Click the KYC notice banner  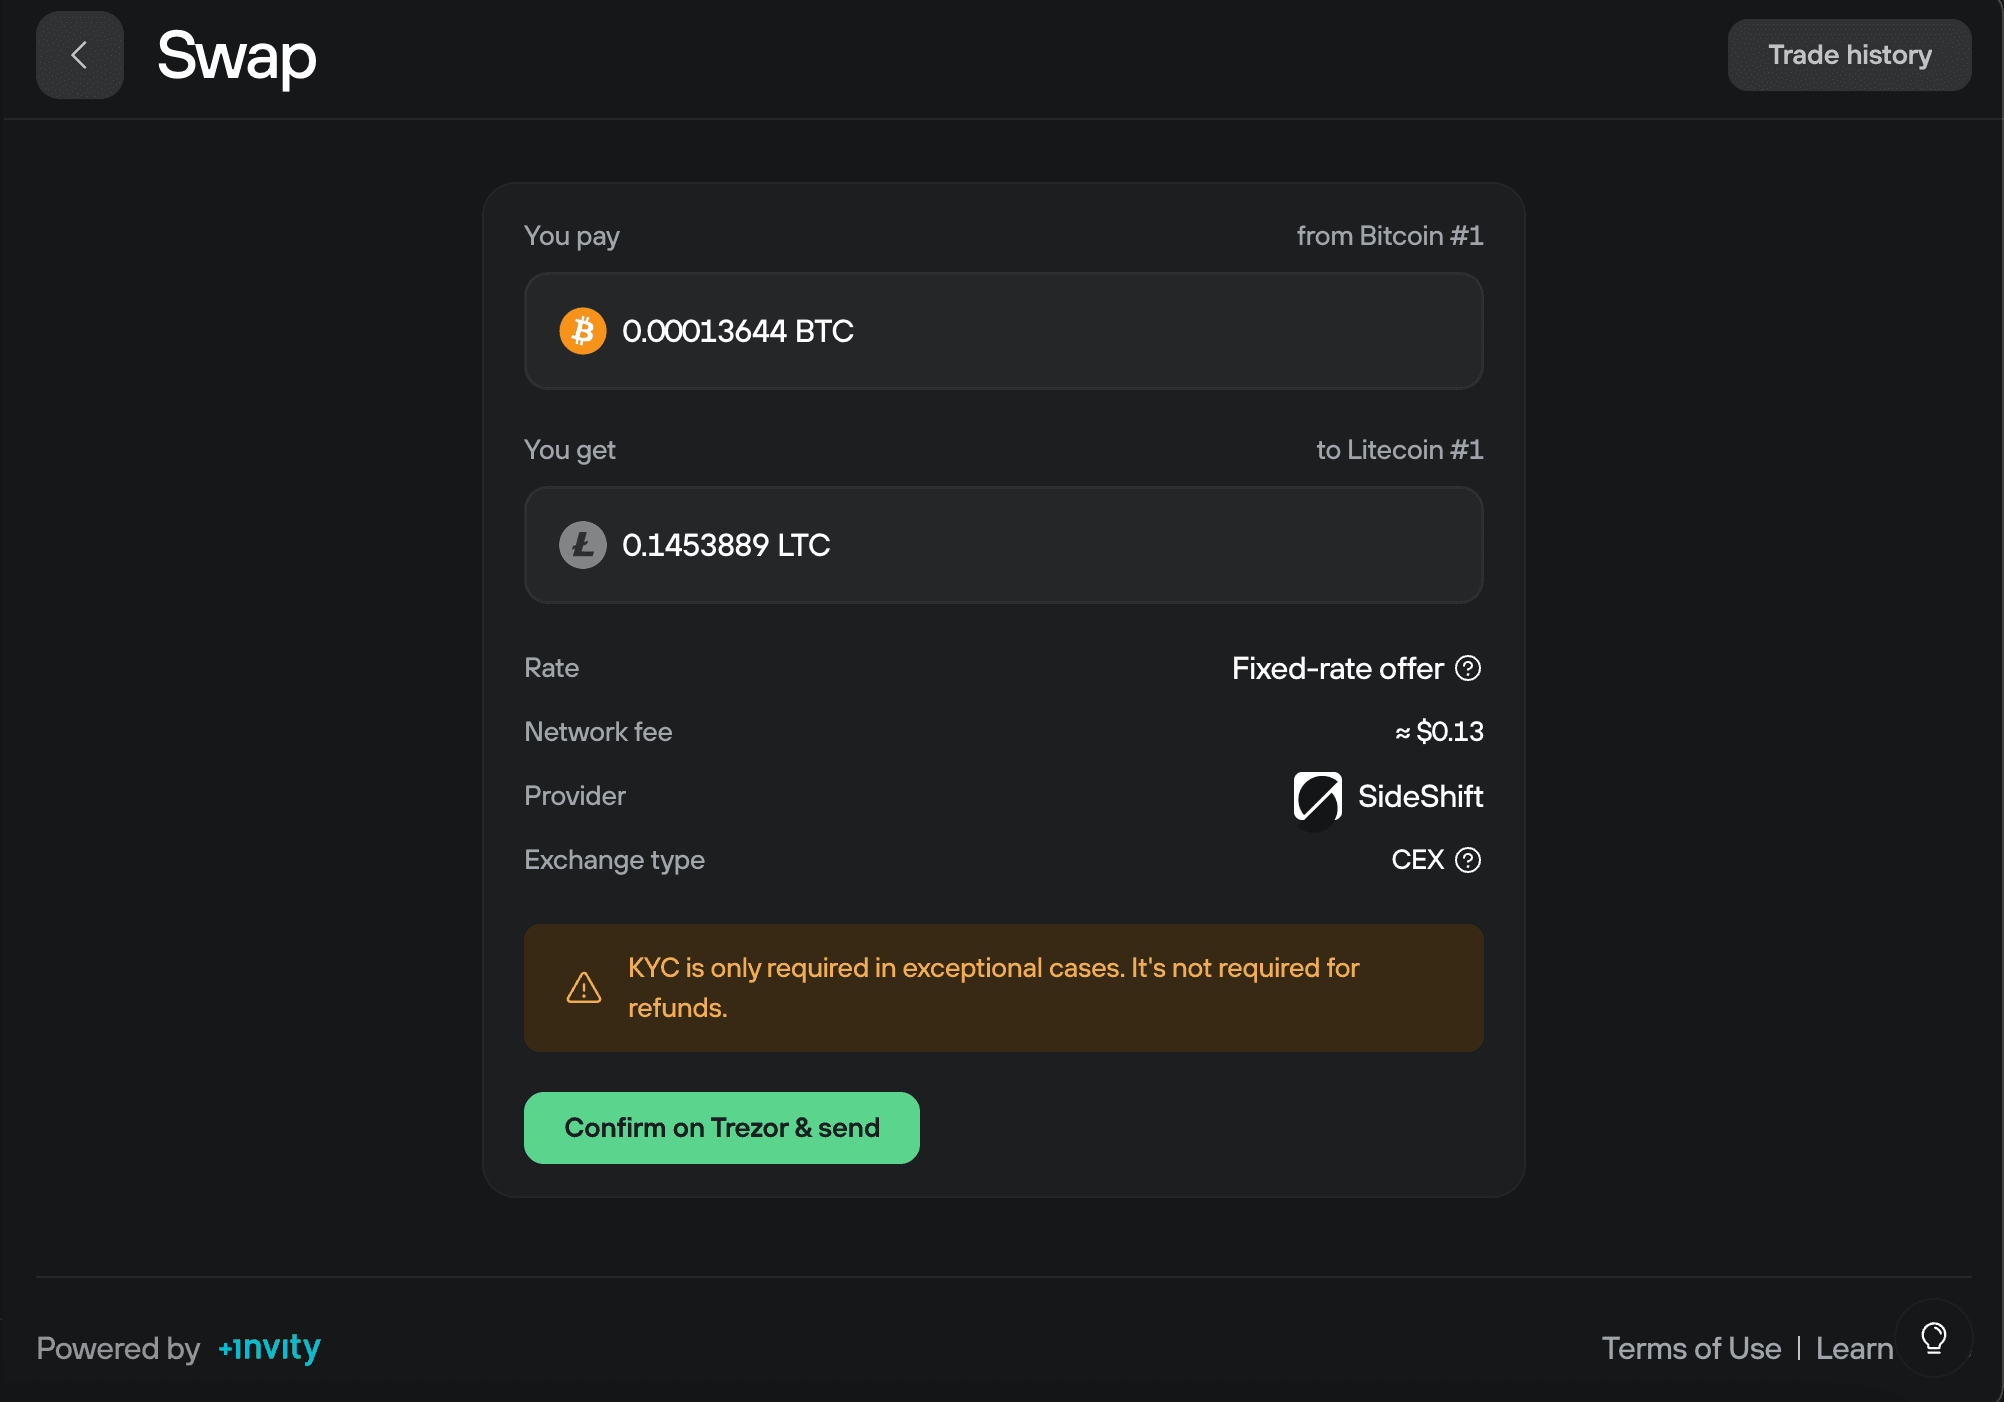click(x=1003, y=988)
